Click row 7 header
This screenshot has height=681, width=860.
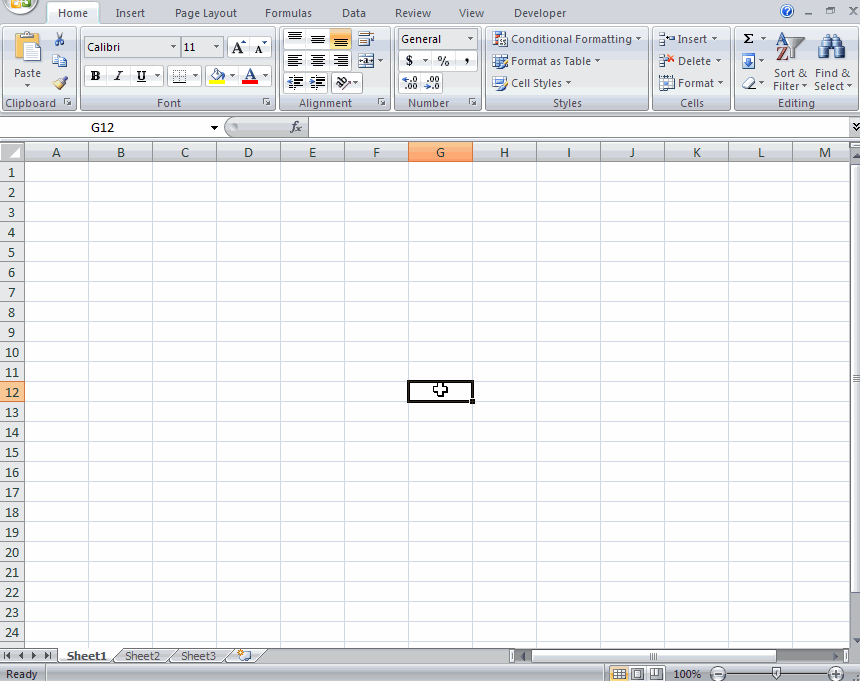tap(12, 293)
